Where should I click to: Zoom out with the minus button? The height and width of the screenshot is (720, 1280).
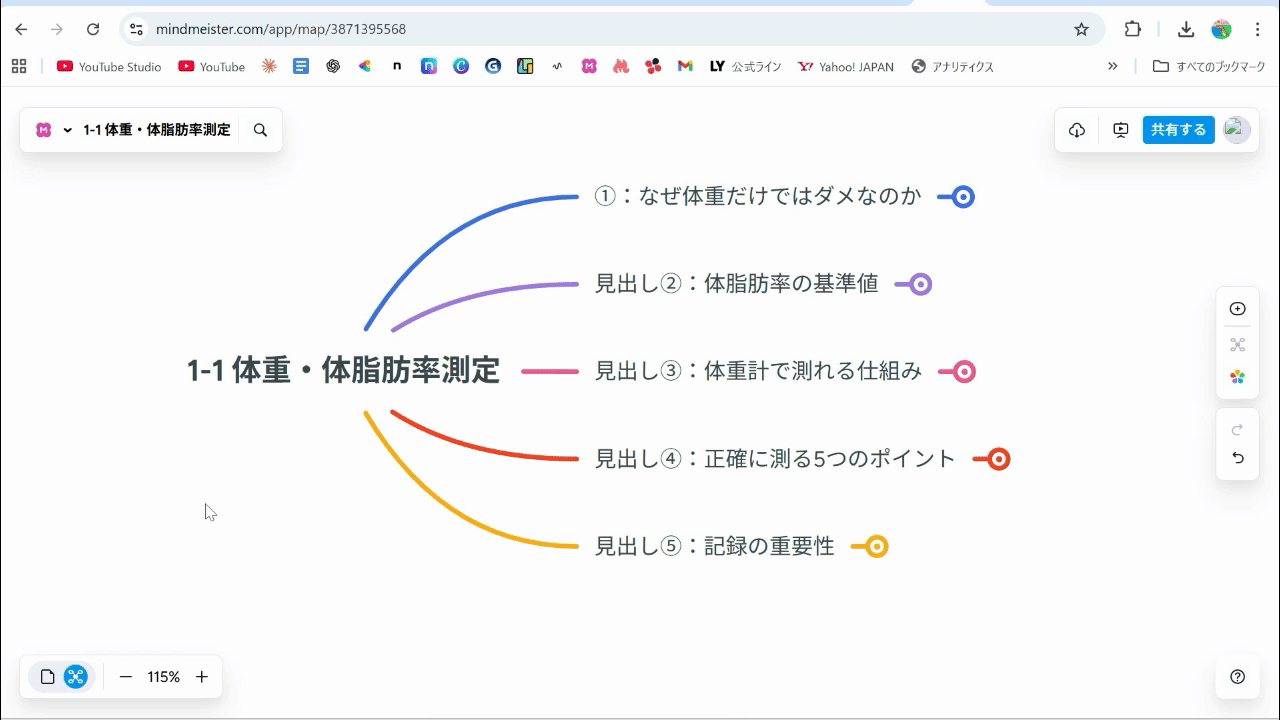pos(126,677)
